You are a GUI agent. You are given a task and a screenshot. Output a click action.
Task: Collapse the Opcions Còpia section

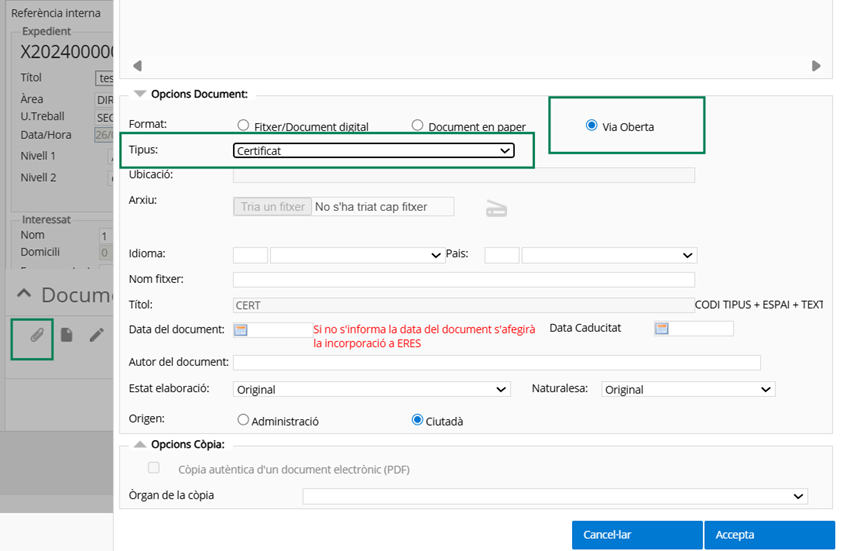tap(138, 444)
